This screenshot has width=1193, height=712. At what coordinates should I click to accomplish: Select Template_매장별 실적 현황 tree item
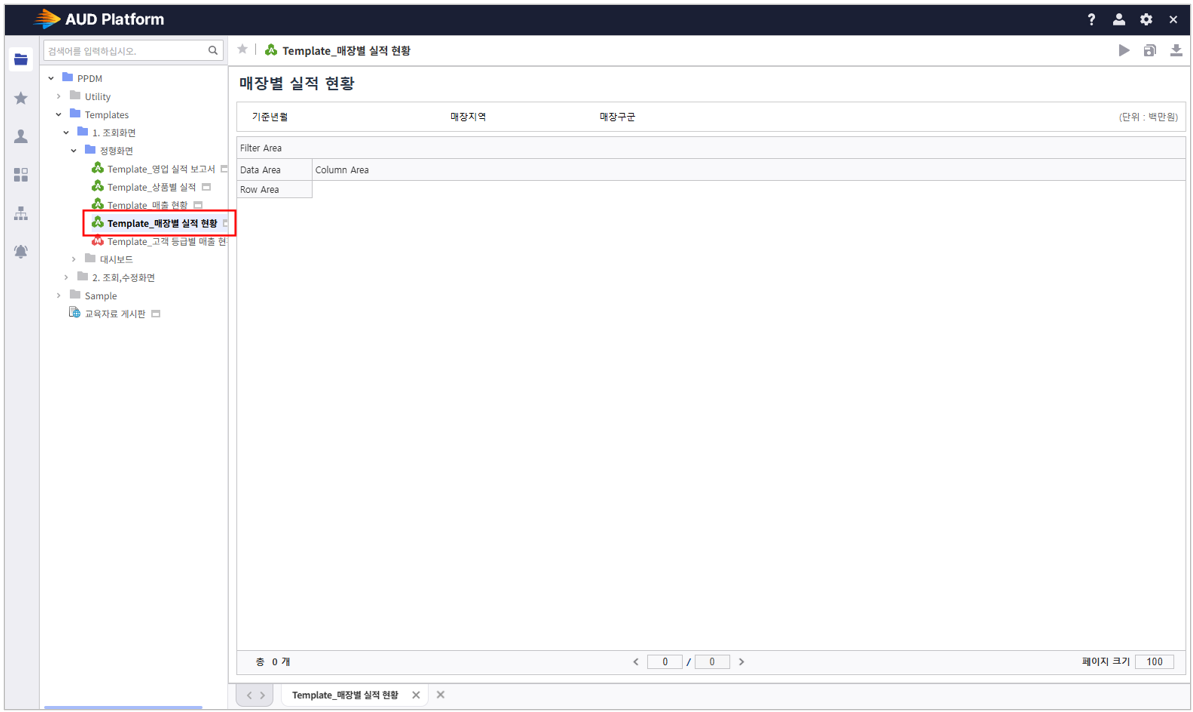[162, 224]
